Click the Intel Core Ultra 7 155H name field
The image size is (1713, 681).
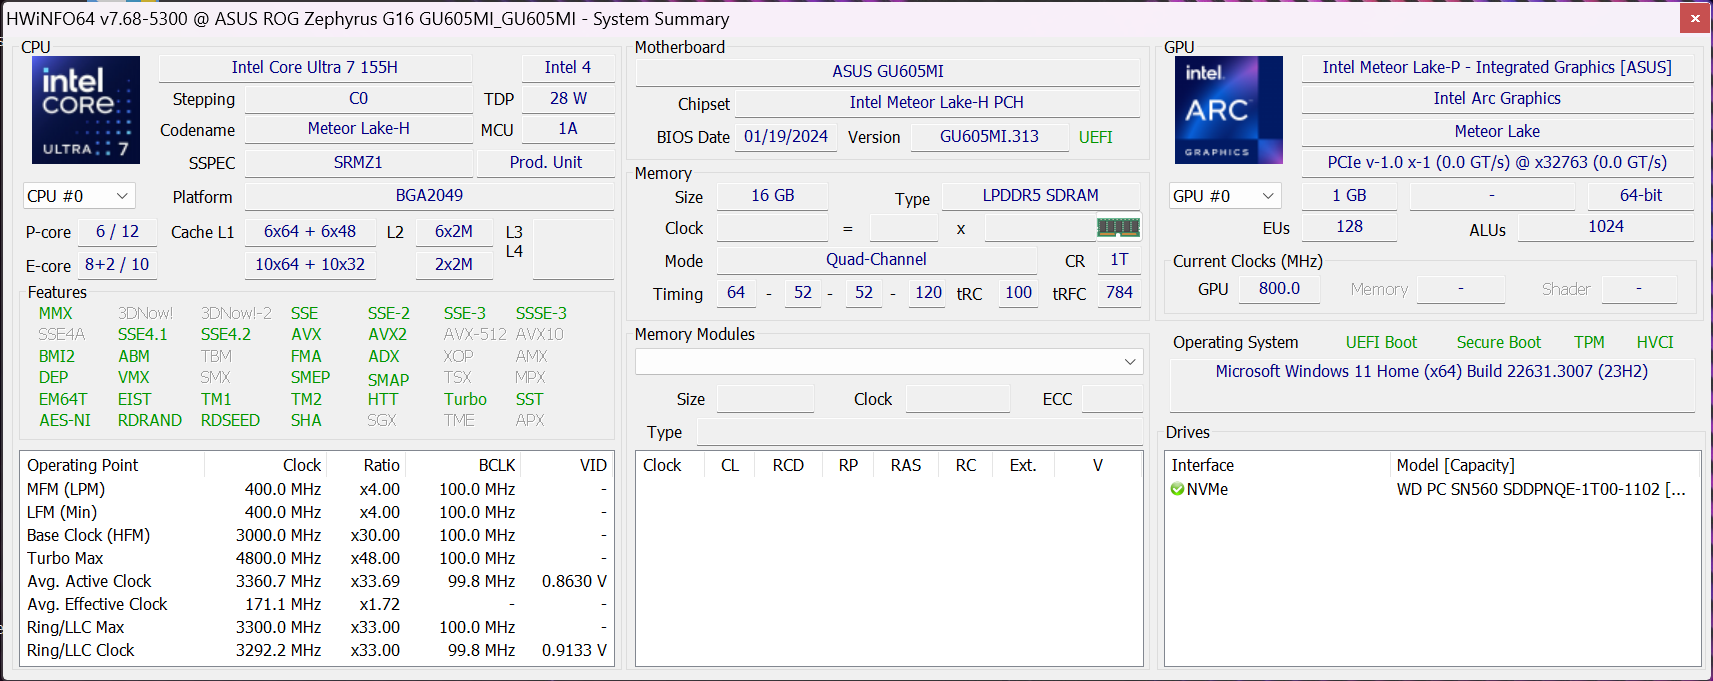click(315, 67)
